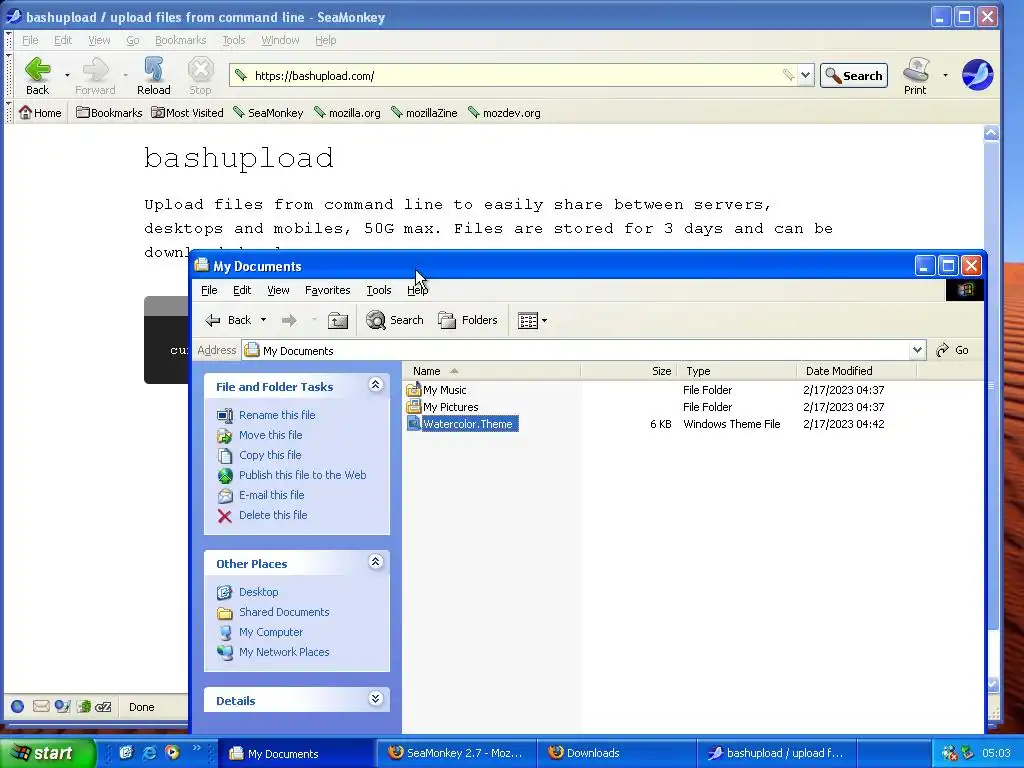The image size is (1024, 768).
Task: Click the SeaMonkey URL address field
Action: pyautogui.click(x=516, y=76)
